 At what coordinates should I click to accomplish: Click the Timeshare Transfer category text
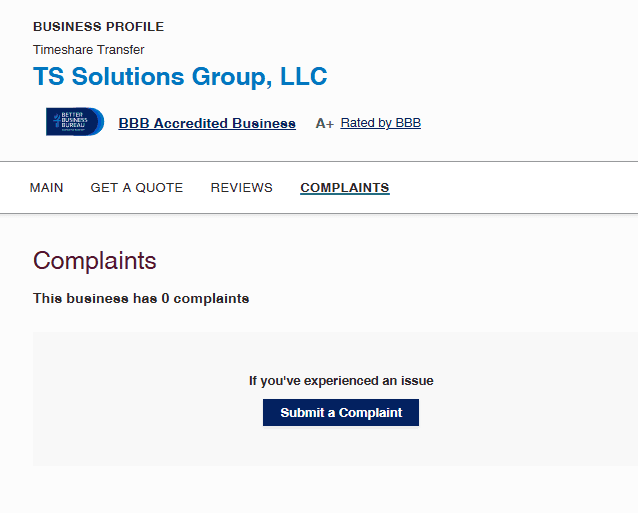pos(89,50)
